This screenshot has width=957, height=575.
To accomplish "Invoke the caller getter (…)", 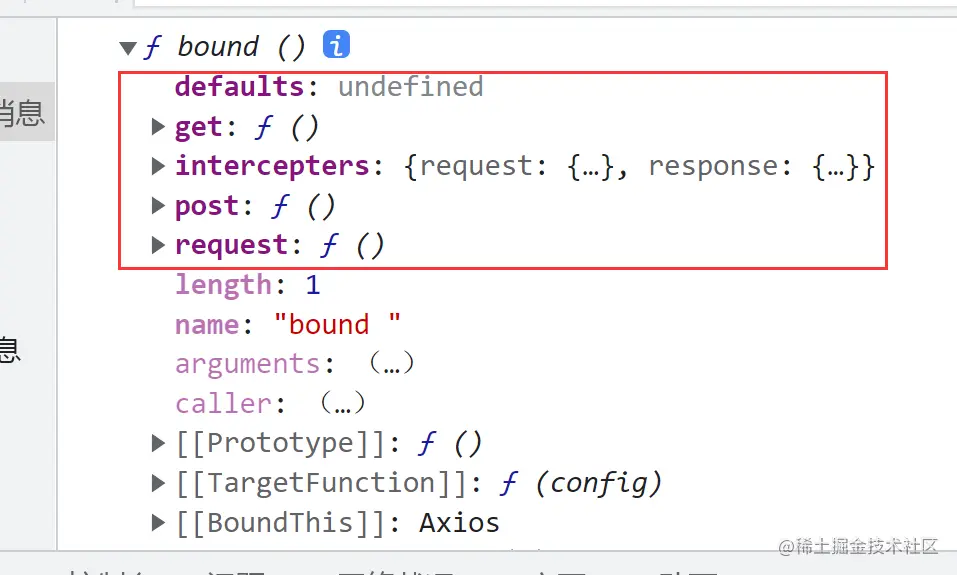I will (x=342, y=404).
